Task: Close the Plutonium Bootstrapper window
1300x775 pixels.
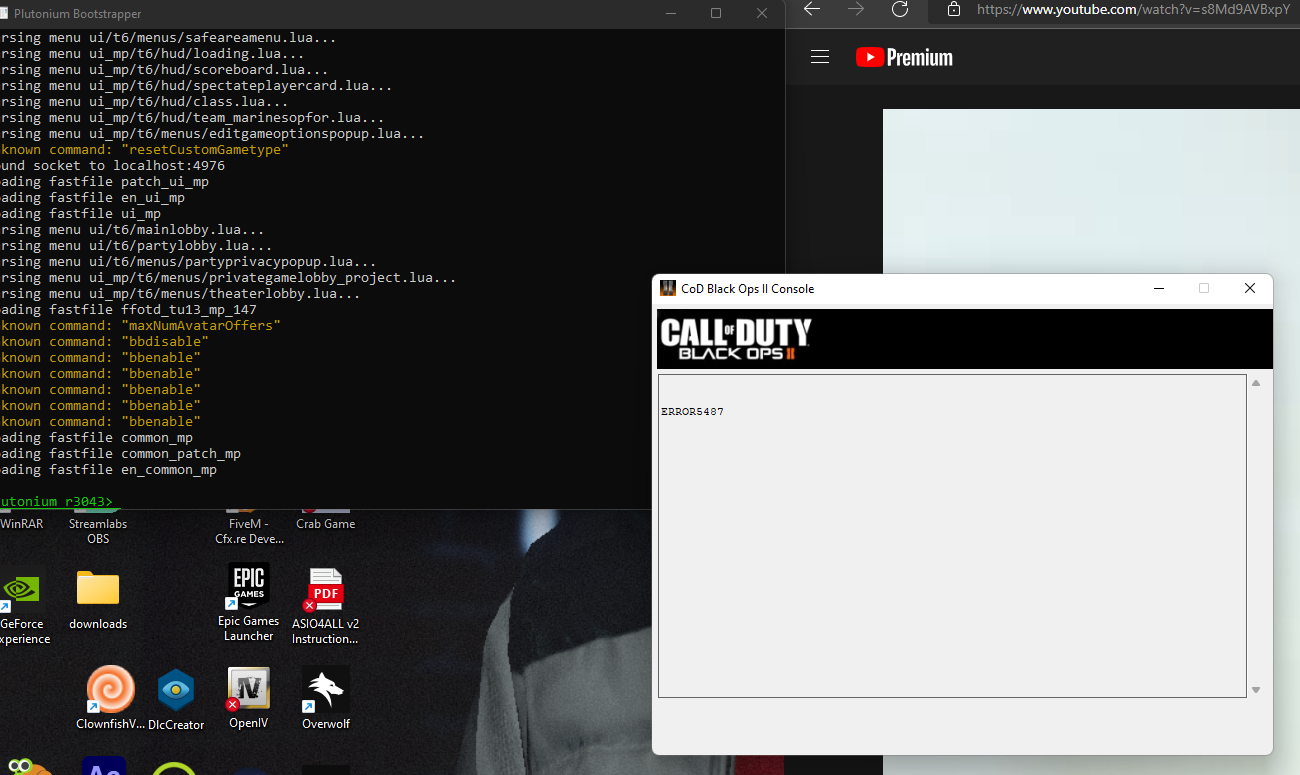Action: pos(762,13)
